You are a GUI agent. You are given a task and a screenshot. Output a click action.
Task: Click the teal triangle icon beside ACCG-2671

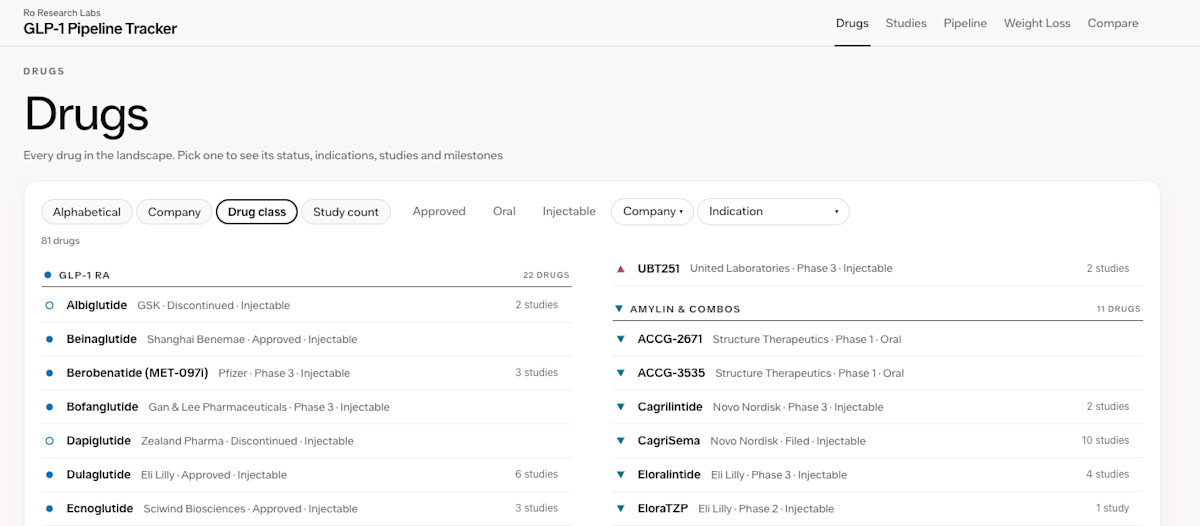tap(620, 339)
